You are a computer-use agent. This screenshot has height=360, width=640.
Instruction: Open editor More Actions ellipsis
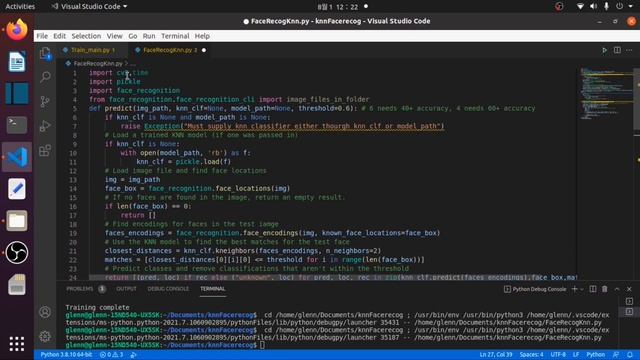click(x=629, y=50)
